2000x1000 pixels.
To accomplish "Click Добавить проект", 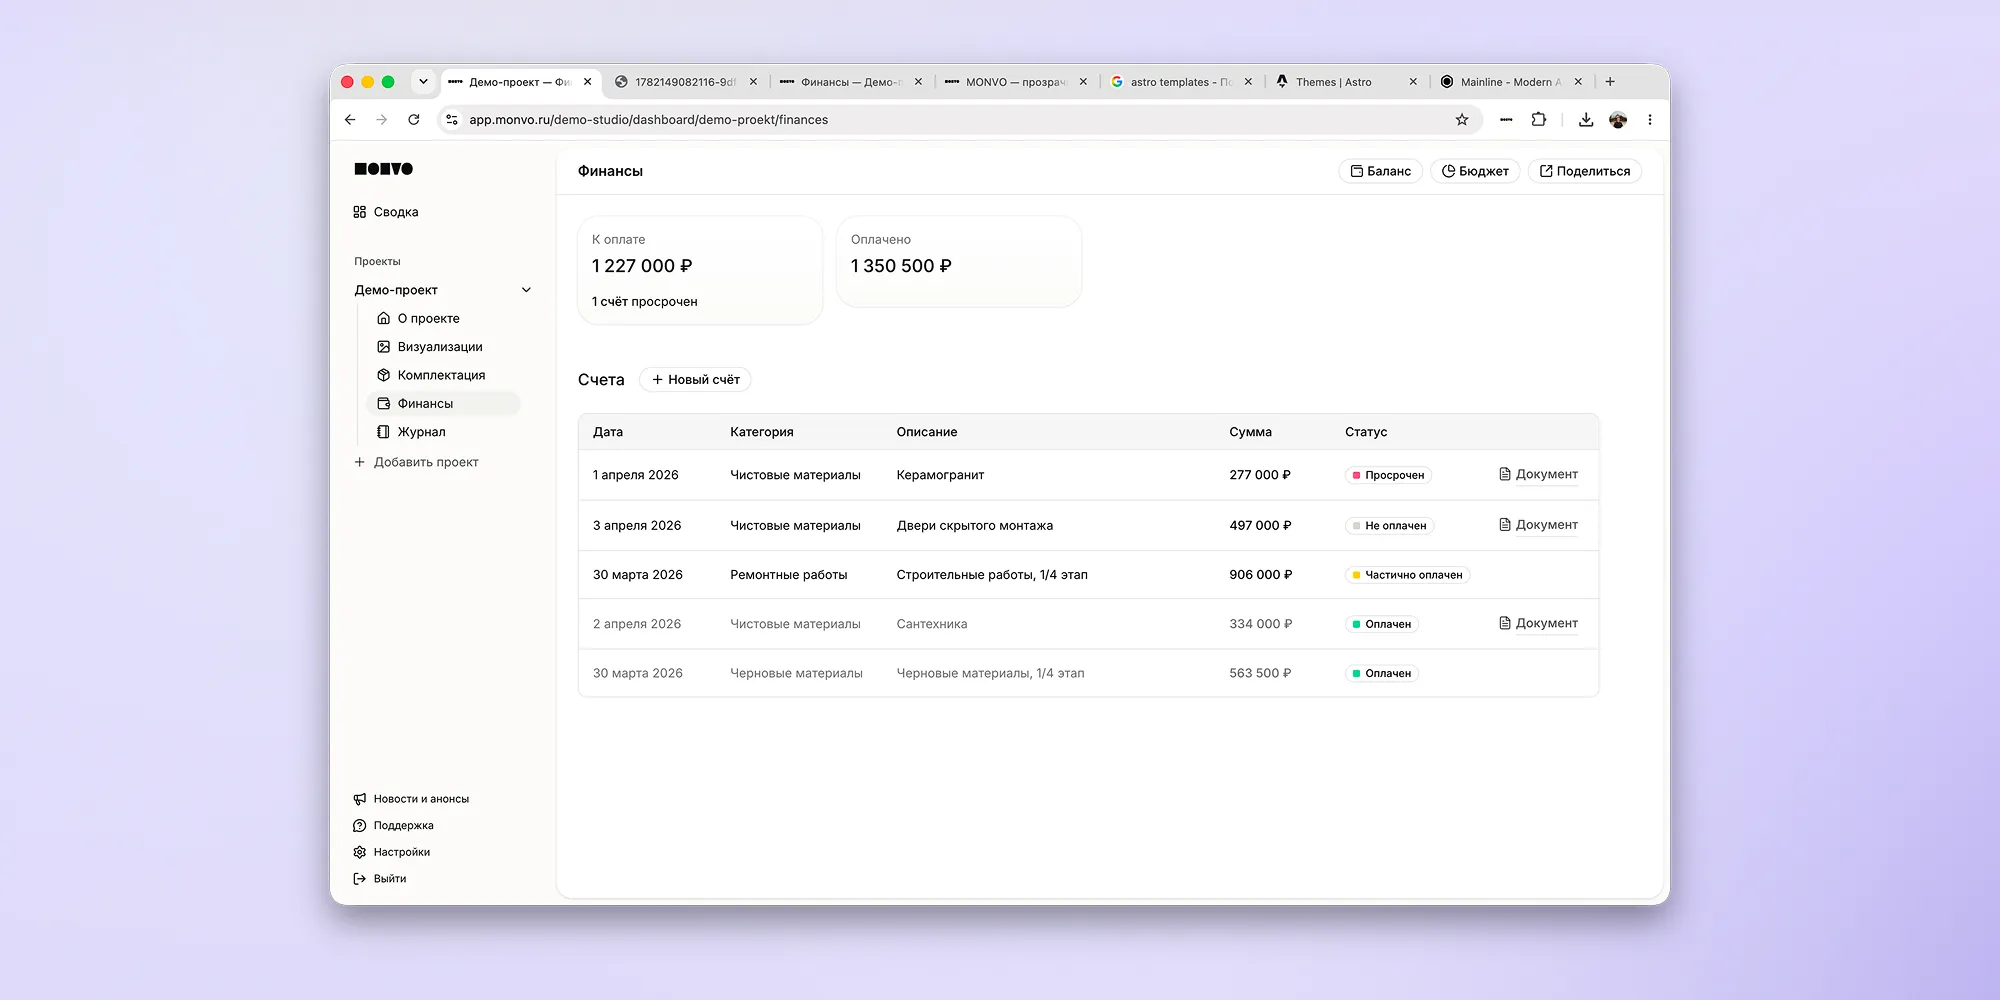I will tap(416, 462).
